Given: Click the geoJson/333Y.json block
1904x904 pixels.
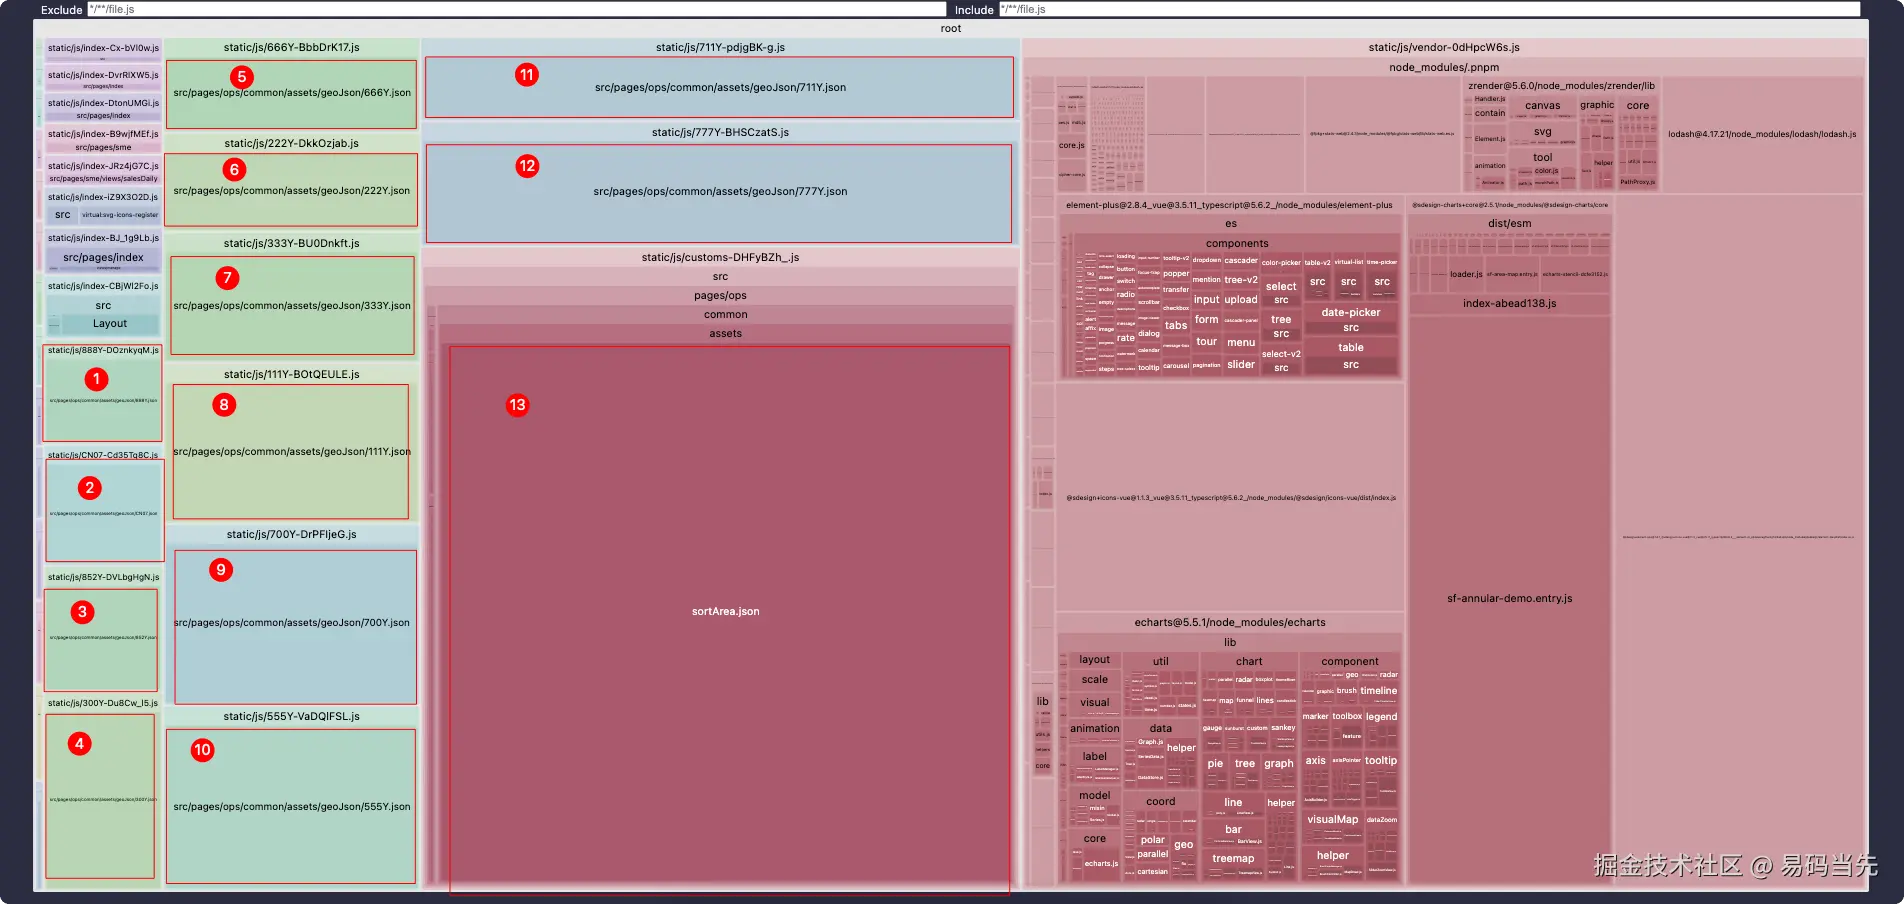Looking at the screenshot, I should 292,306.
